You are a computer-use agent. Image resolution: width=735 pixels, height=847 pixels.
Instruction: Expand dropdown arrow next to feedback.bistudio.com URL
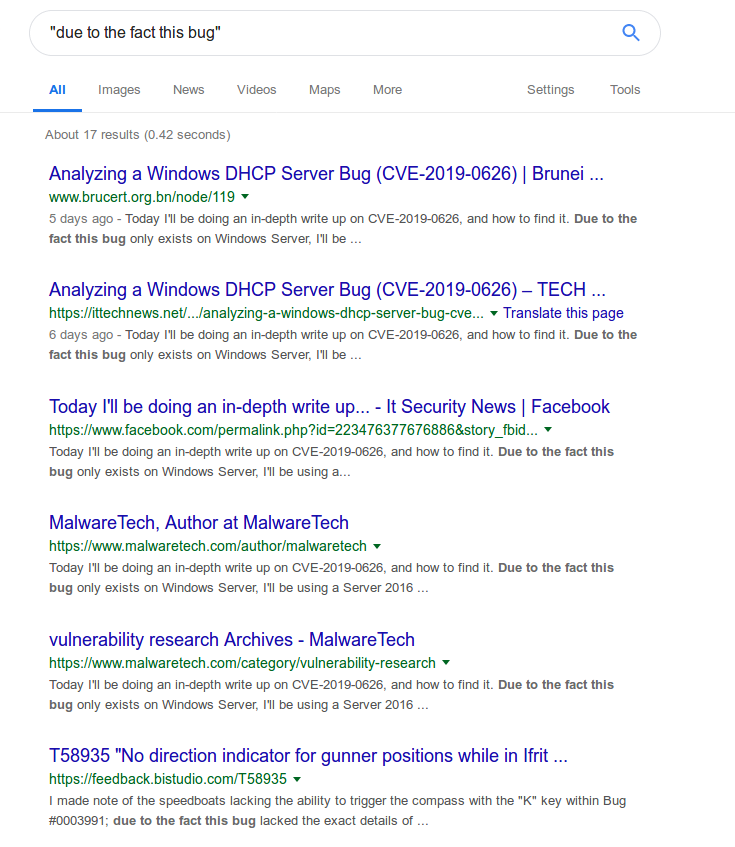point(297,779)
